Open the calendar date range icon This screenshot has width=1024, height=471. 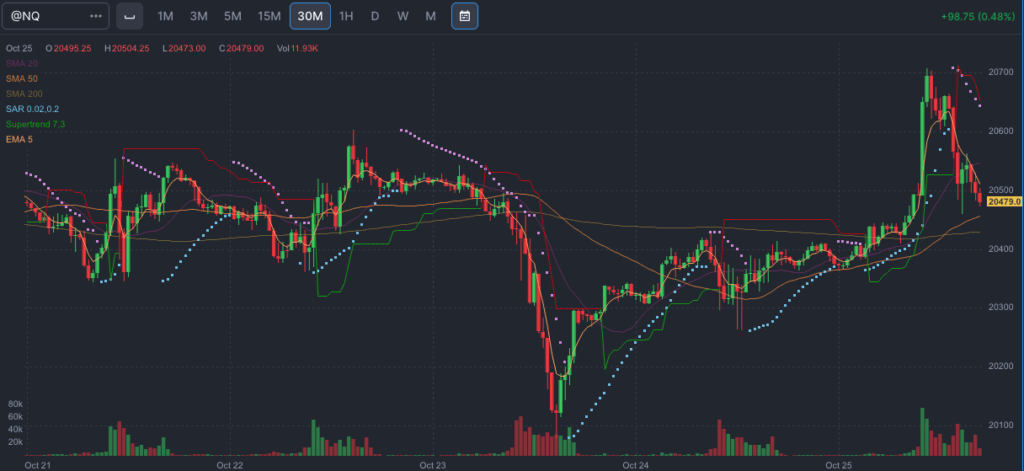point(464,16)
